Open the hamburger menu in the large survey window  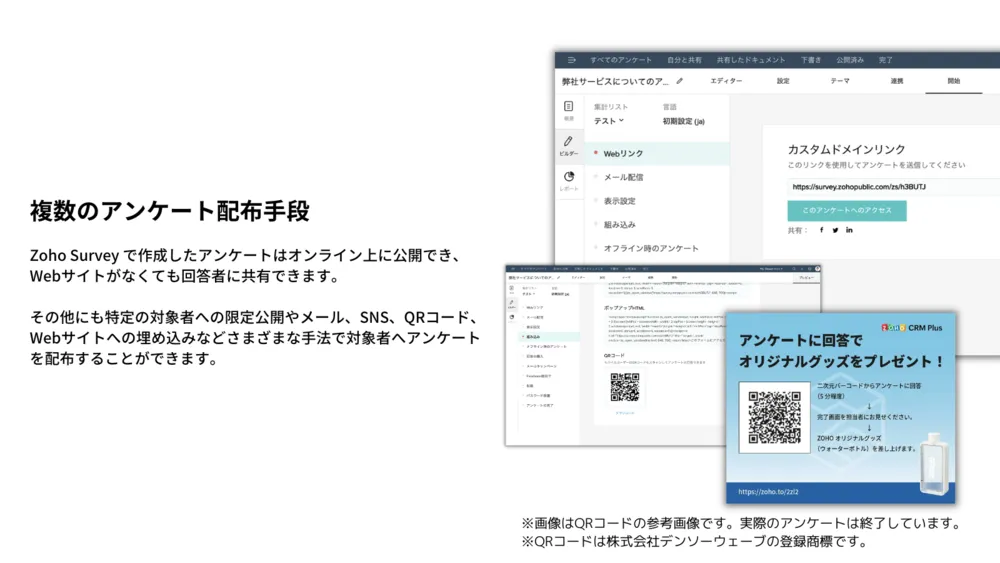tap(571, 60)
